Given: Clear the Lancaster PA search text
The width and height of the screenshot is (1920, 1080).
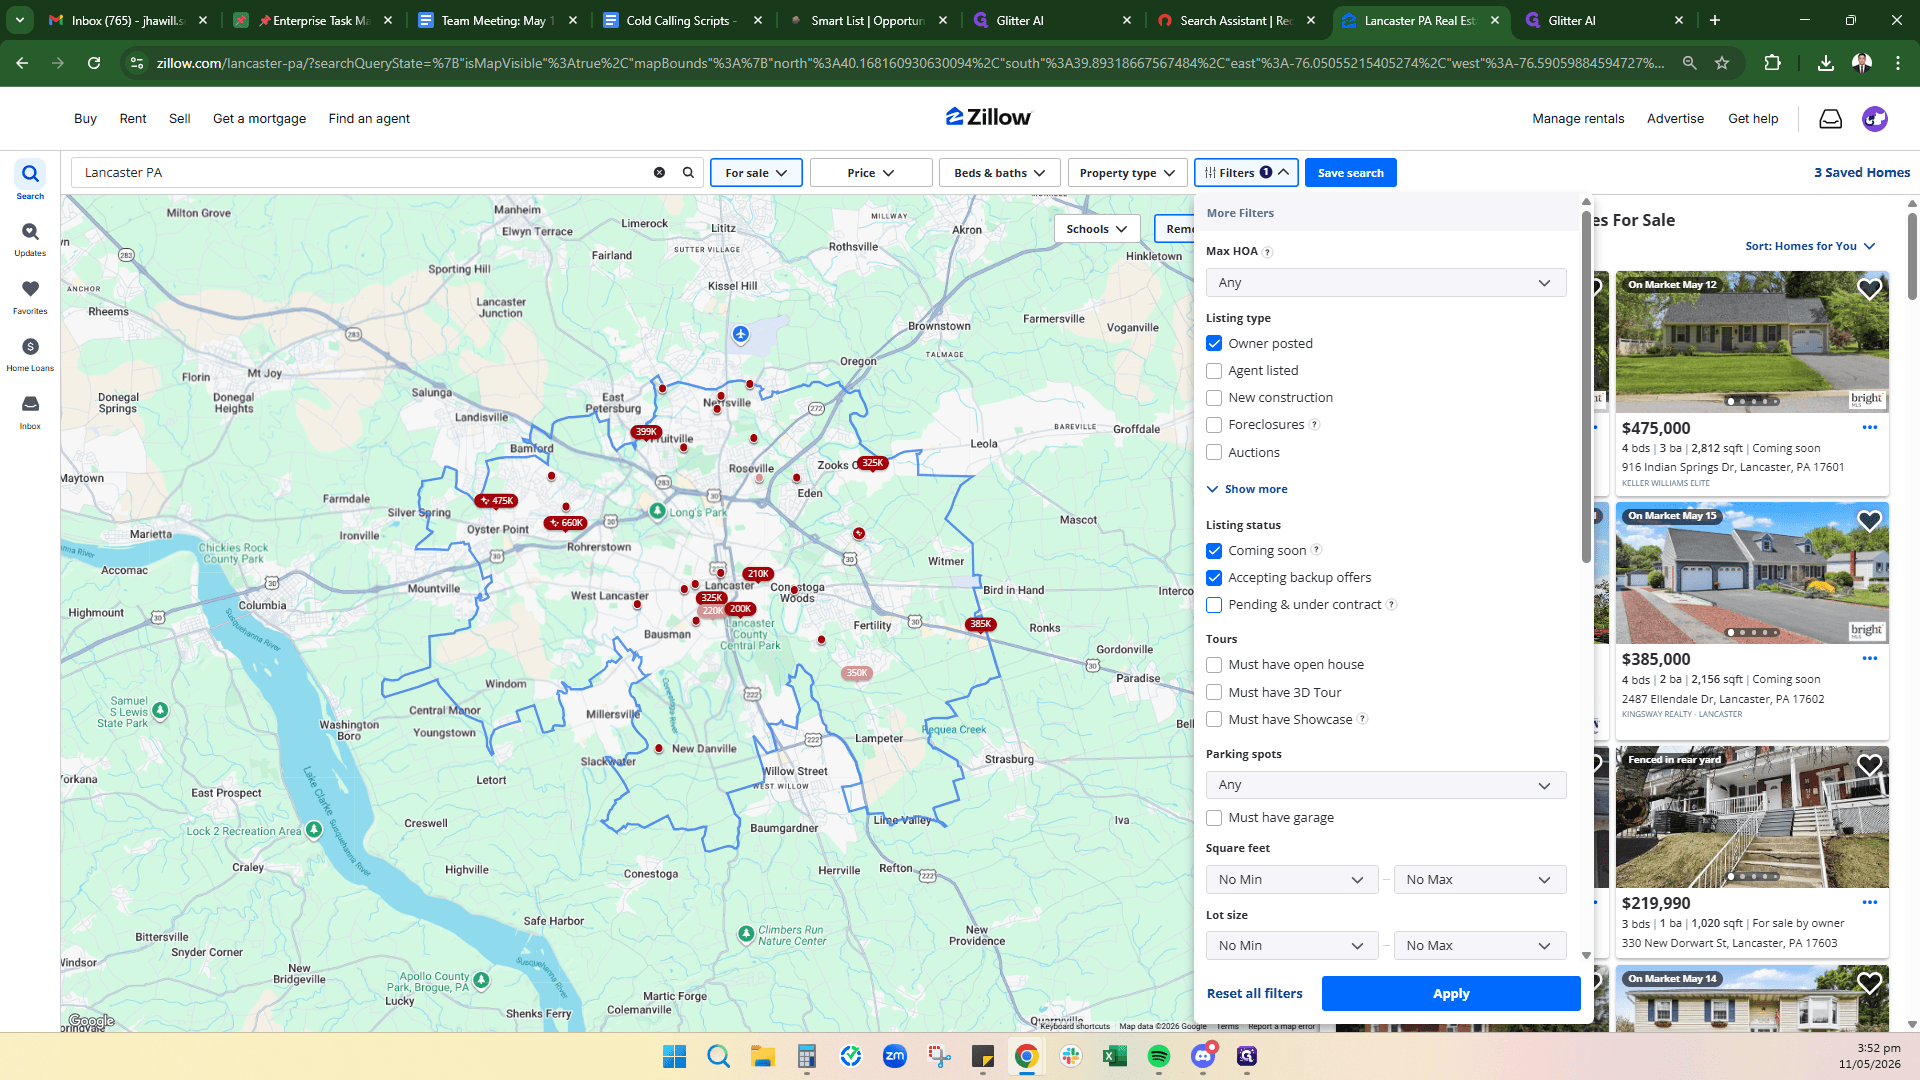Looking at the screenshot, I should pyautogui.click(x=659, y=172).
